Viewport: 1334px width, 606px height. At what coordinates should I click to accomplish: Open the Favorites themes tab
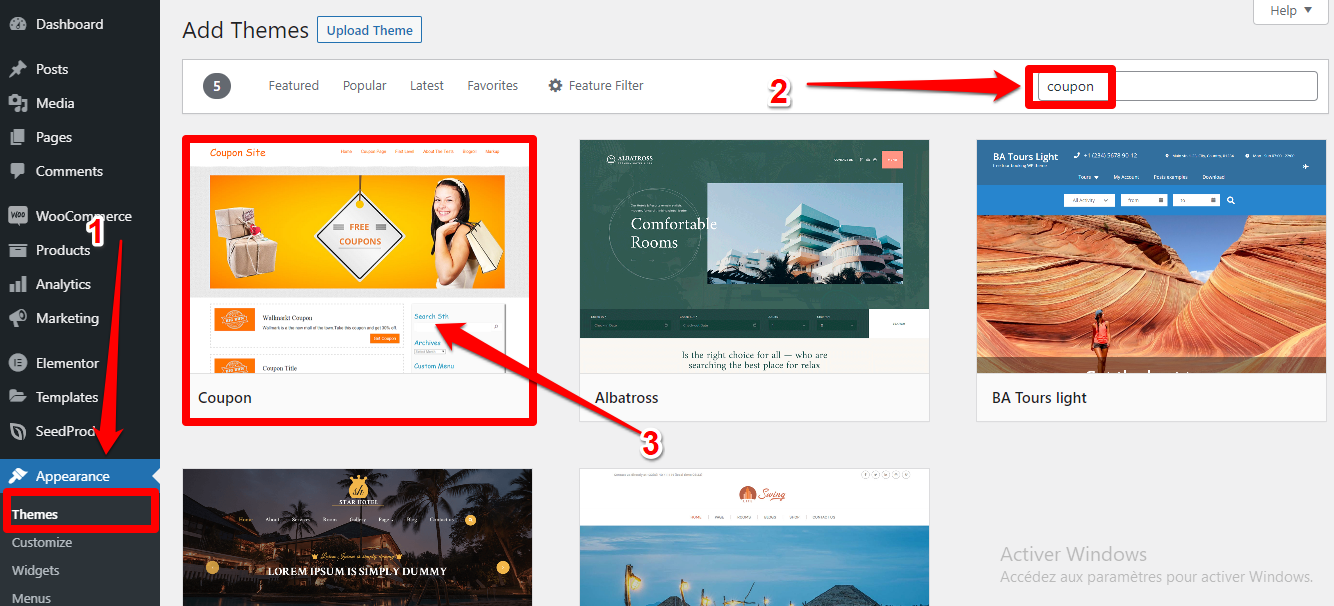coord(492,86)
